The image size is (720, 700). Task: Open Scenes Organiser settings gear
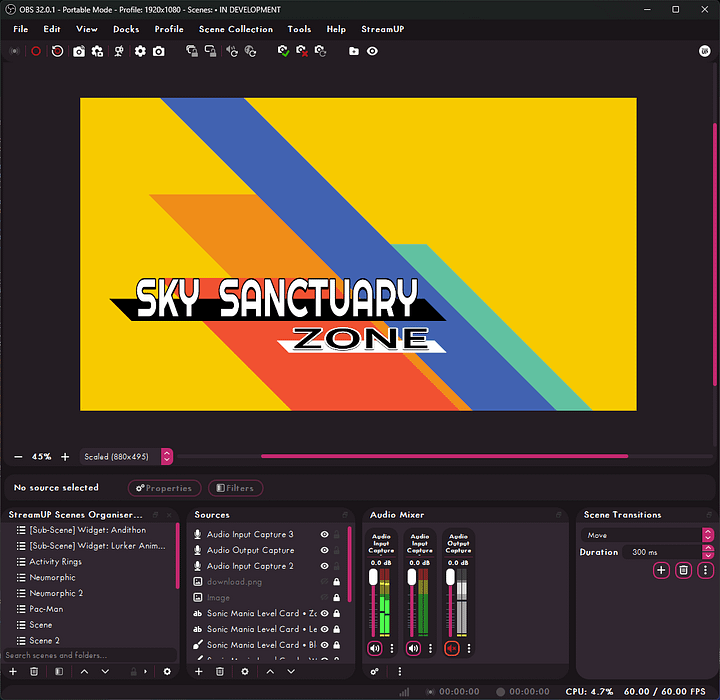pyautogui.click(x=167, y=672)
